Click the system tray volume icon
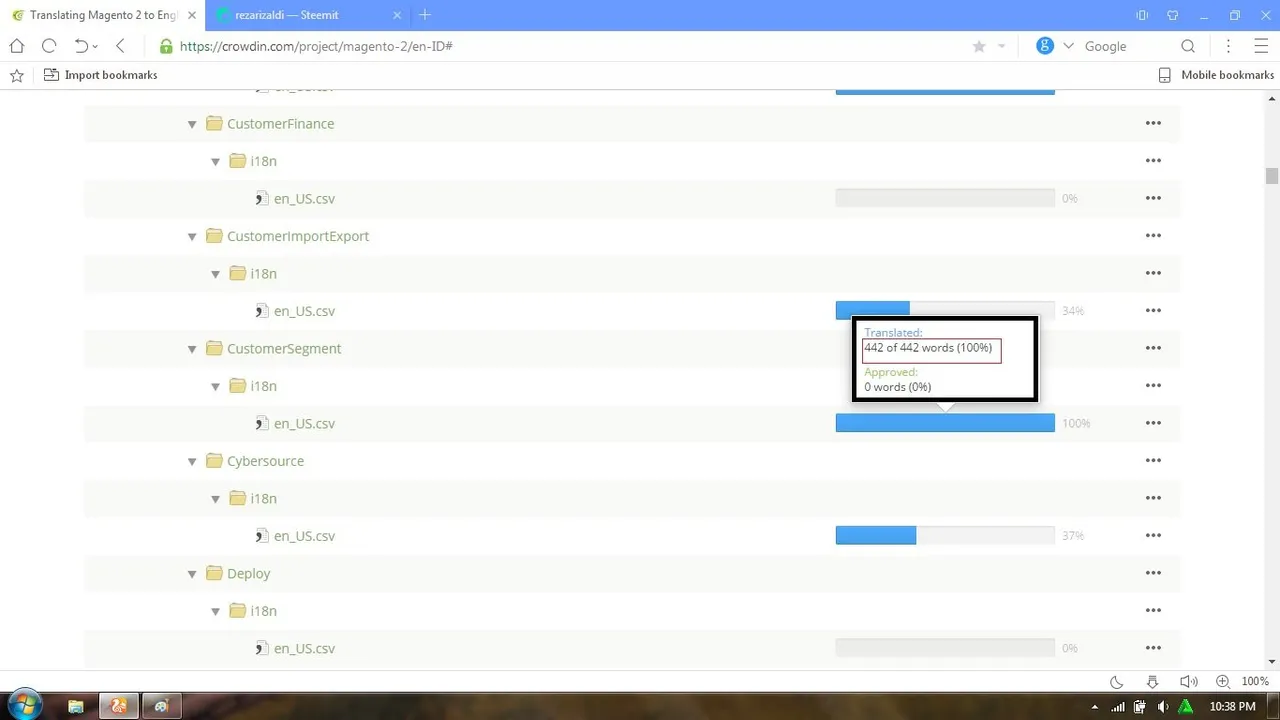The image size is (1280, 720). [1163, 707]
